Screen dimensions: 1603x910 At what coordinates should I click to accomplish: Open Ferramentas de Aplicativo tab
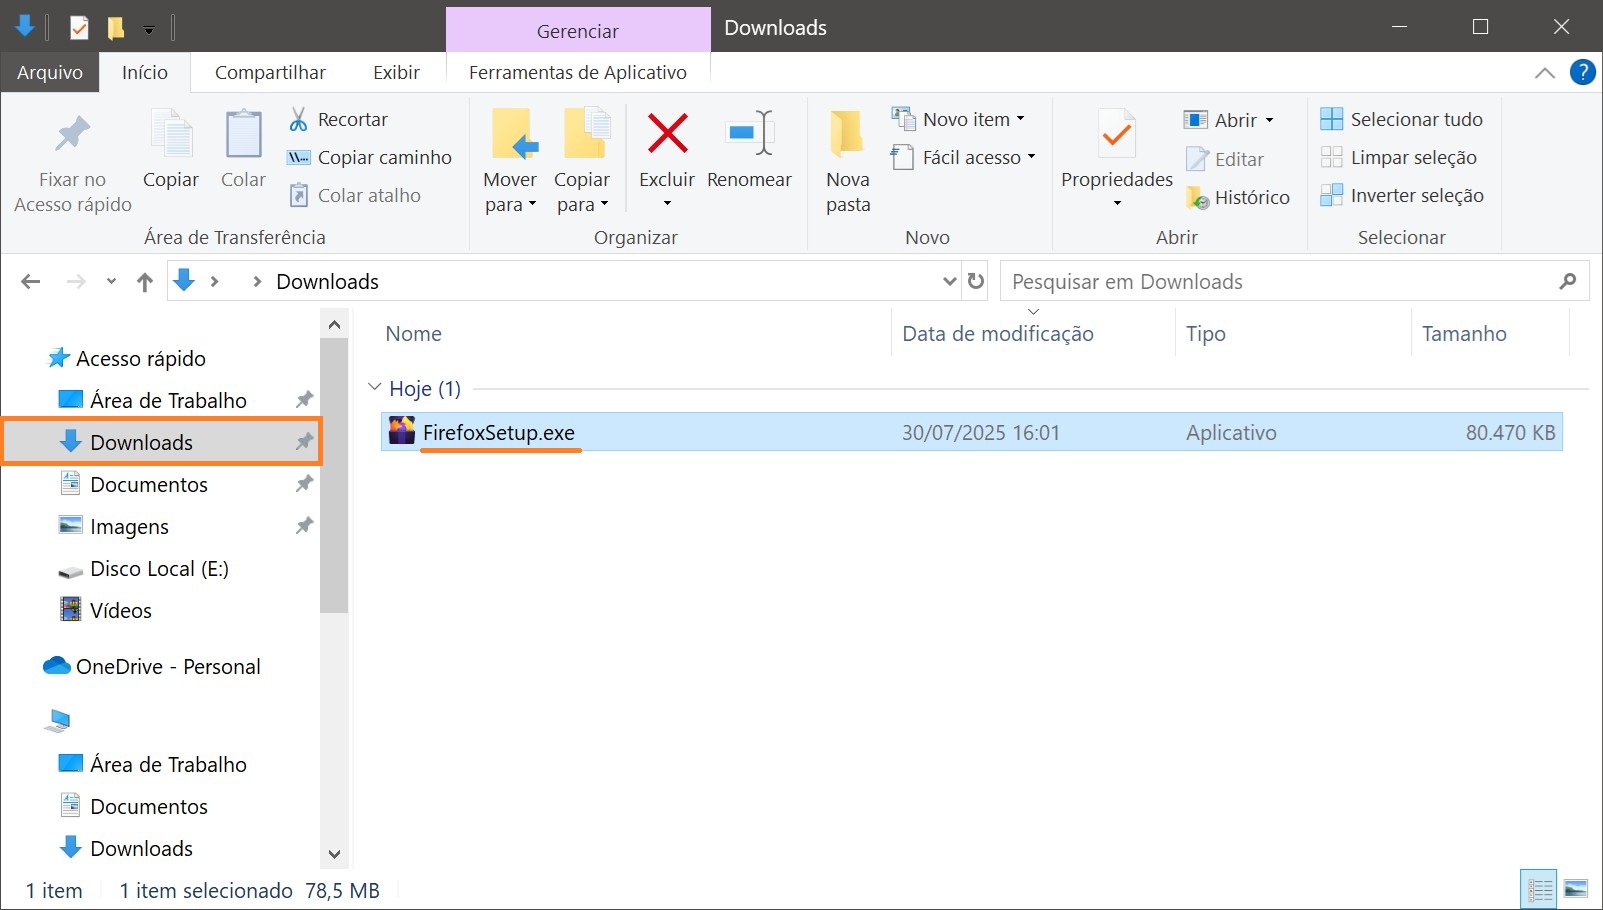tap(578, 72)
